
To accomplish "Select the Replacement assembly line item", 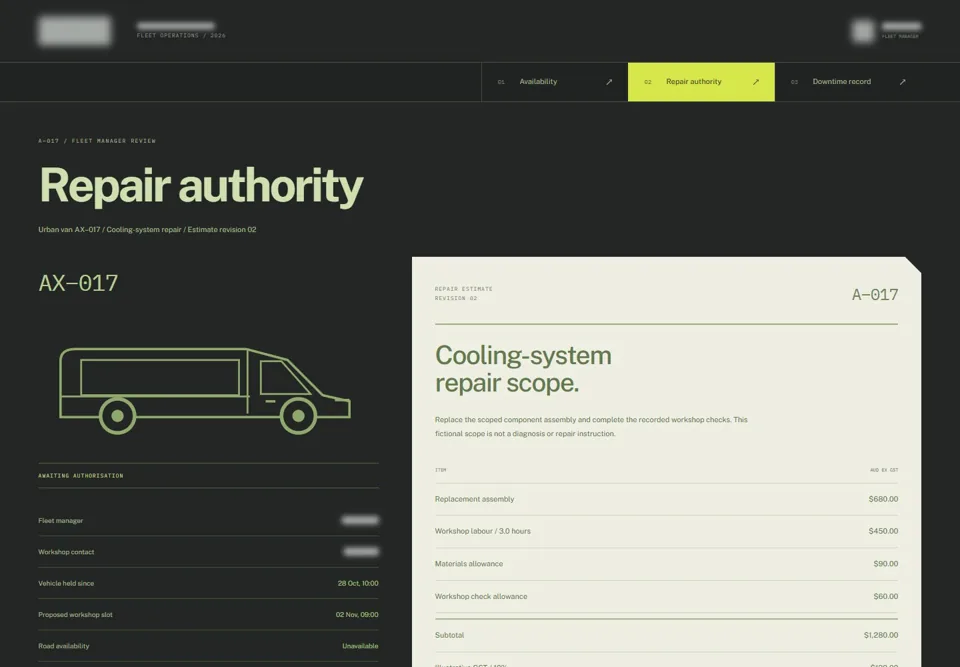I will click(666, 499).
